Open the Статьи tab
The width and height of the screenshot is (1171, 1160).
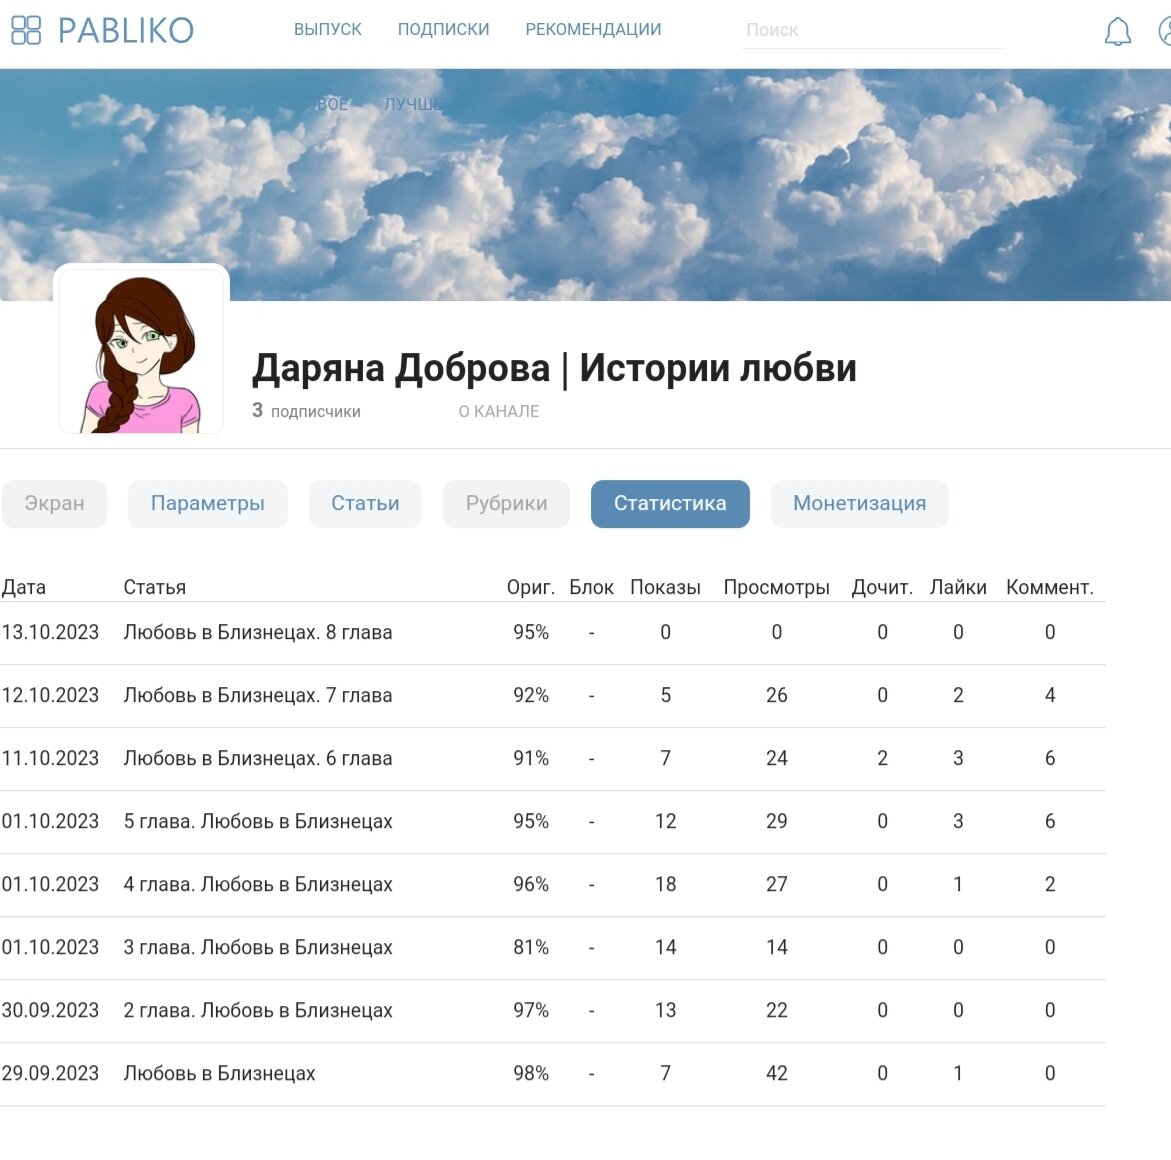(x=365, y=503)
